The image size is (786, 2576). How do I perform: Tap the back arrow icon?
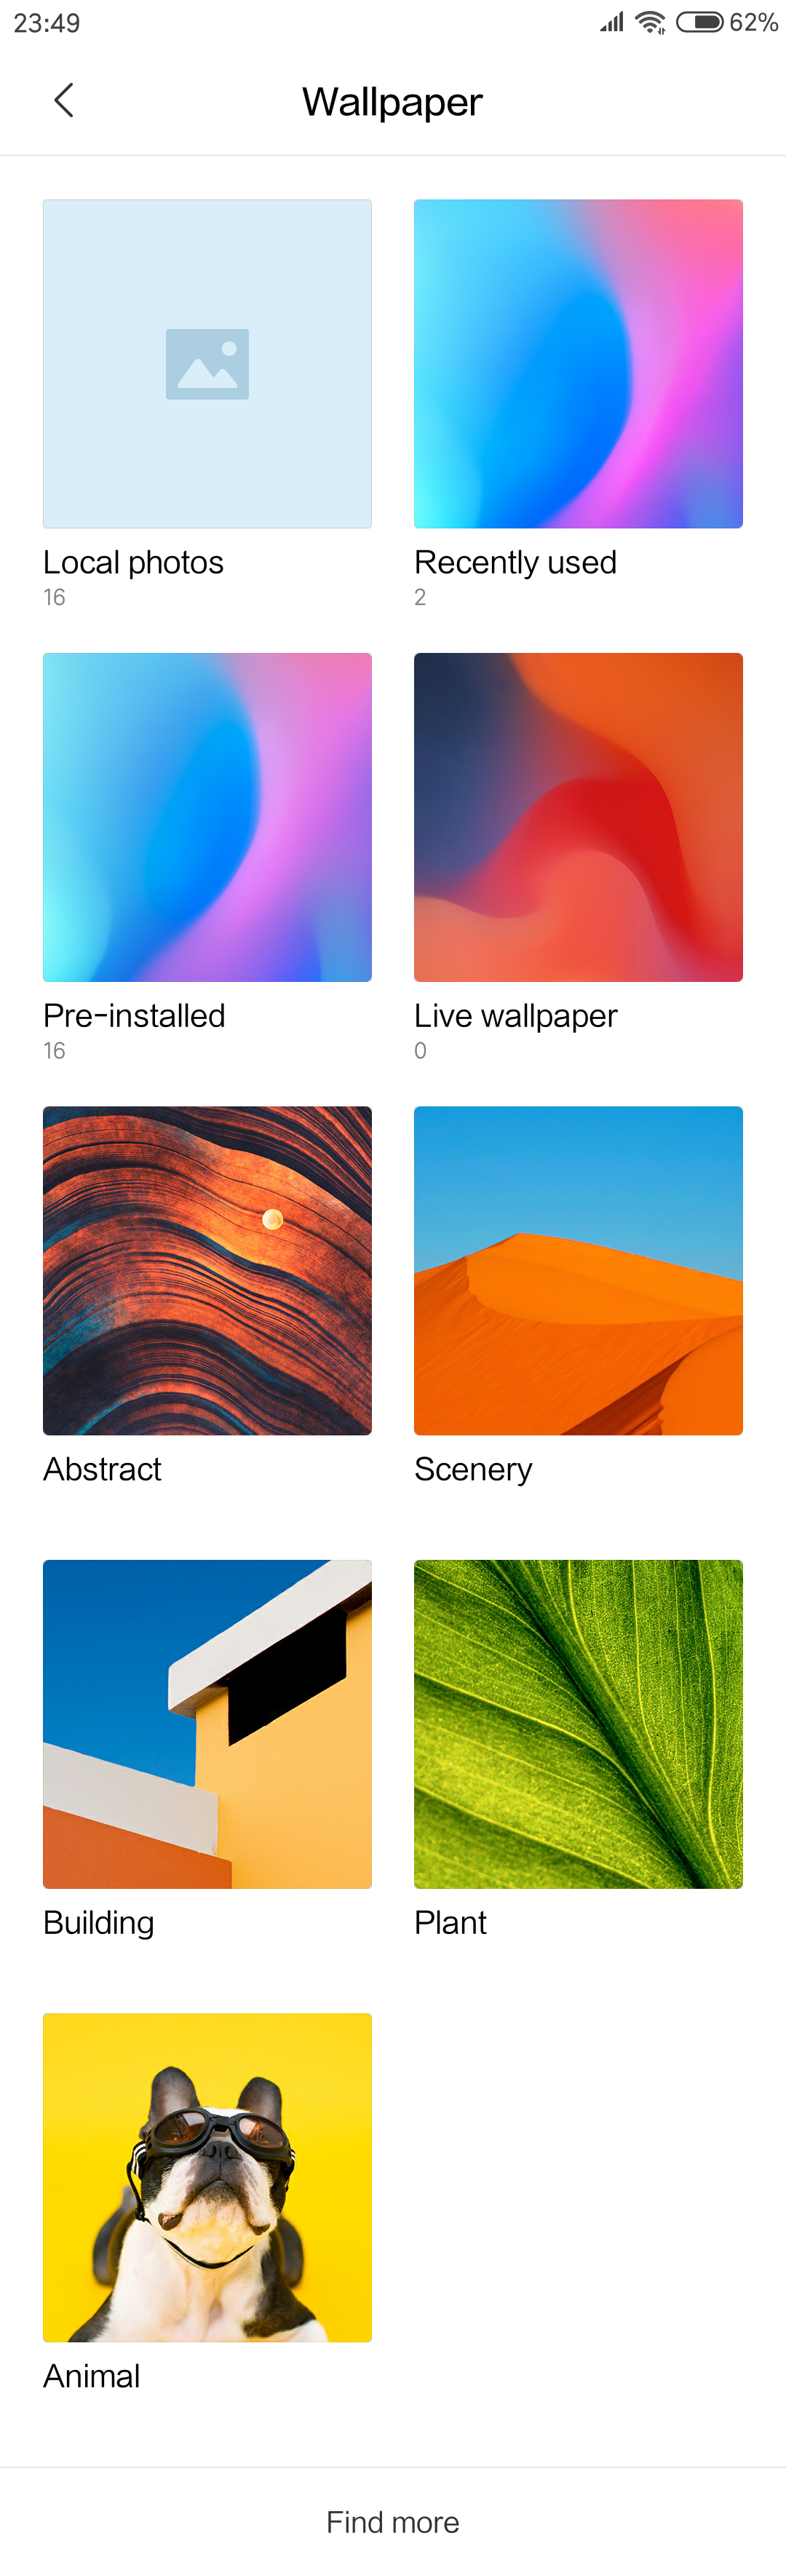click(x=64, y=100)
